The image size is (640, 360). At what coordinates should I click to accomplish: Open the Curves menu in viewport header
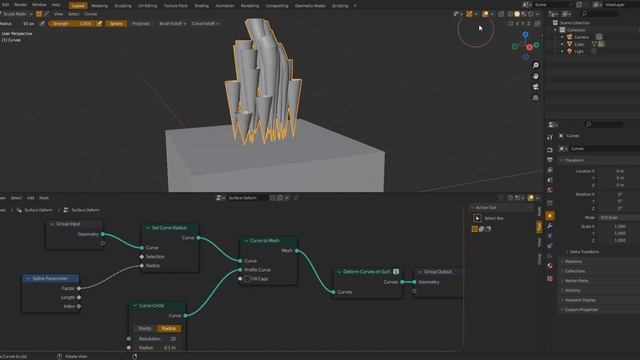pyautogui.click(x=91, y=14)
